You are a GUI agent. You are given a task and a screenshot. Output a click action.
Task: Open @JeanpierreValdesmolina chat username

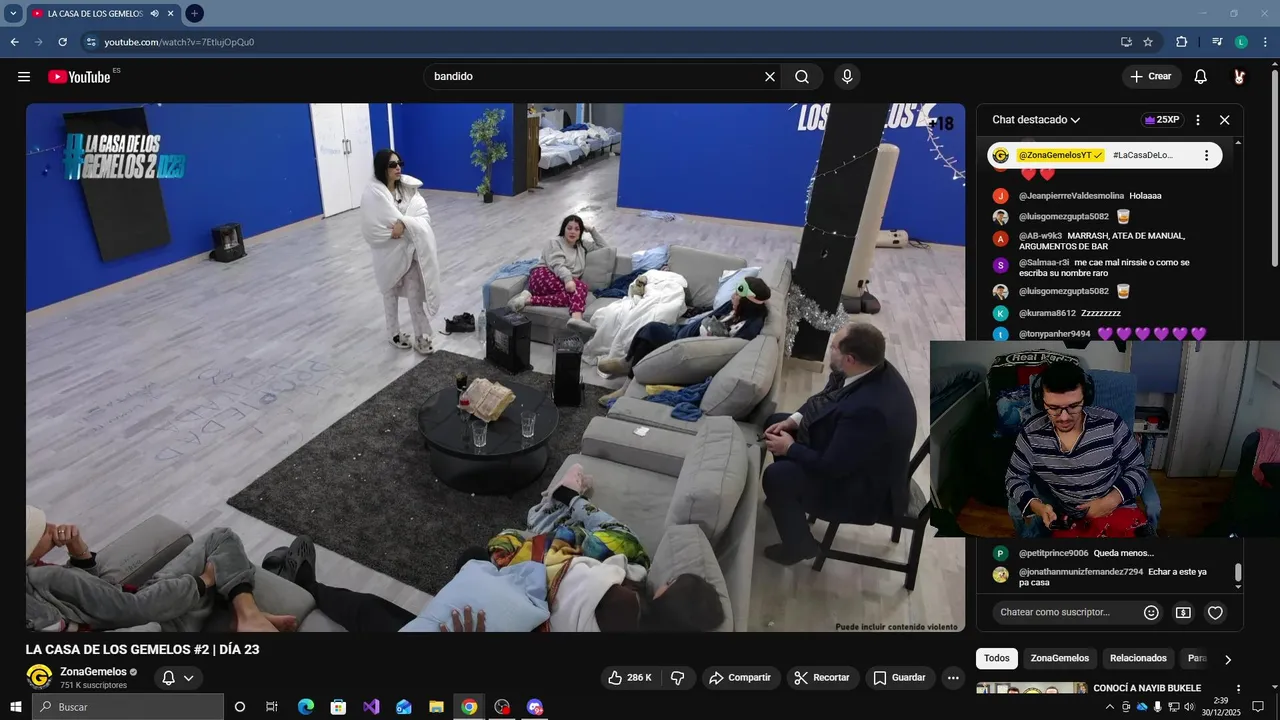click(x=1071, y=196)
